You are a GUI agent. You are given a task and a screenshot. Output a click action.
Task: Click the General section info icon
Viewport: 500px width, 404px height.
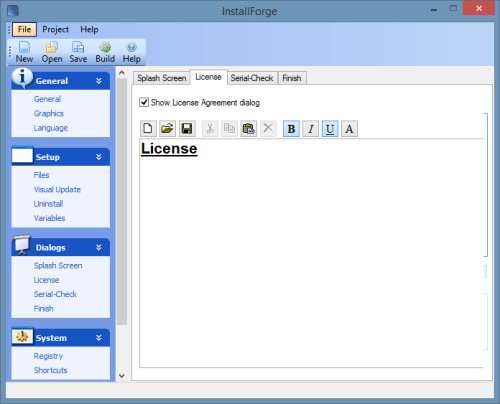tap(22, 78)
